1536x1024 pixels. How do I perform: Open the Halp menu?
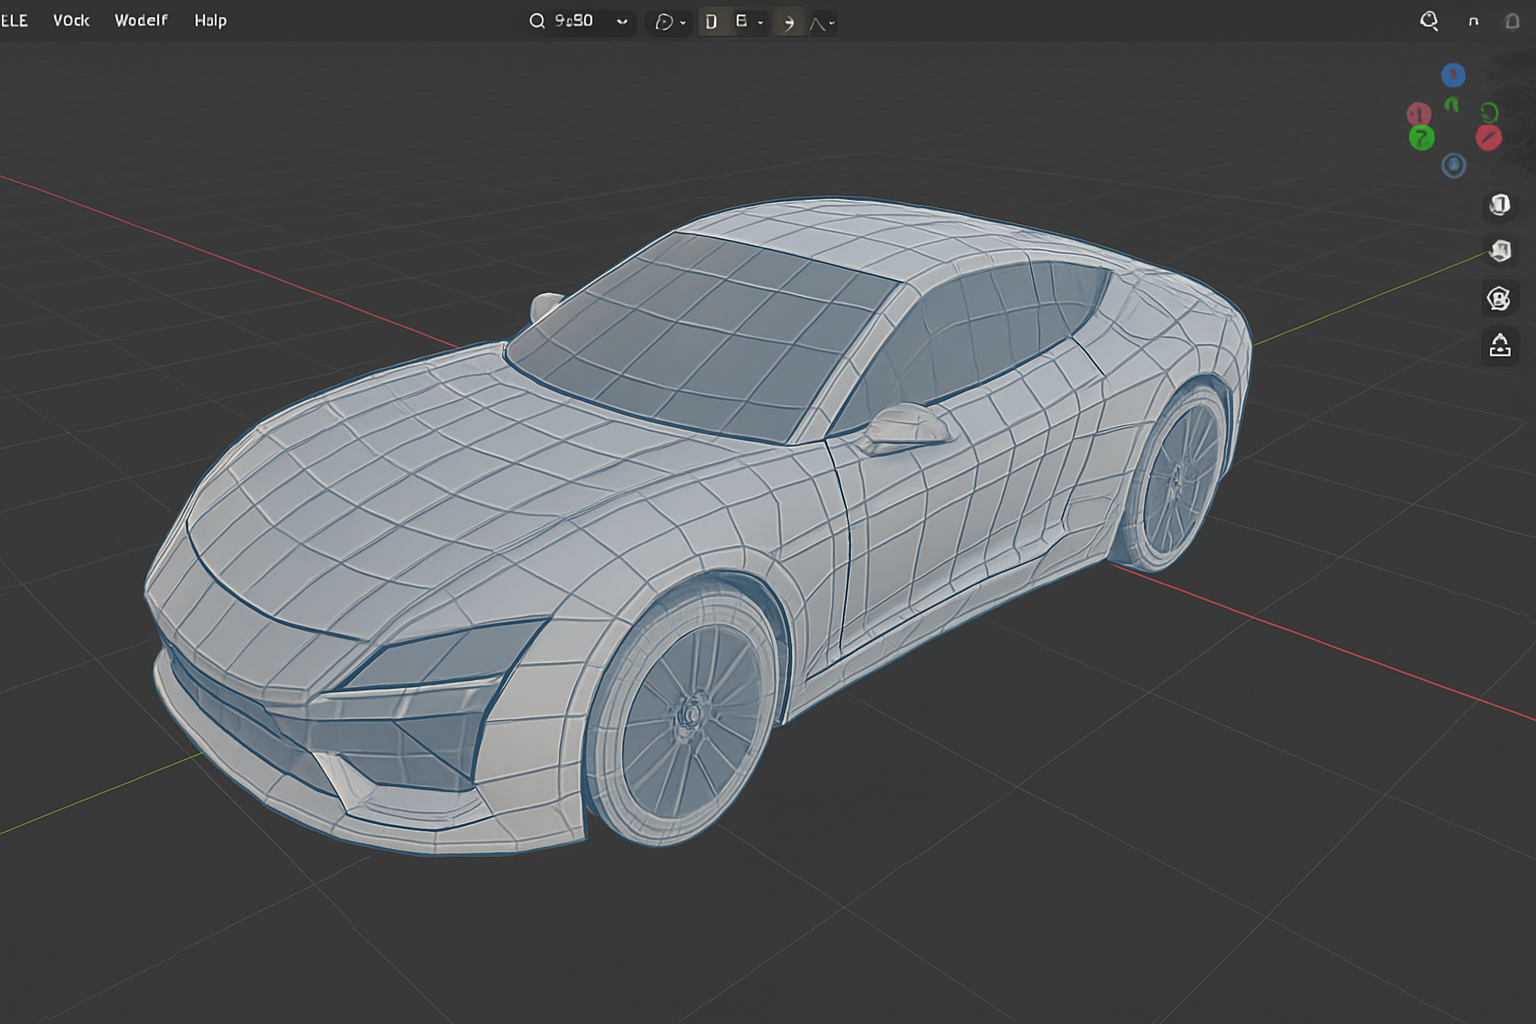(210, 20)
